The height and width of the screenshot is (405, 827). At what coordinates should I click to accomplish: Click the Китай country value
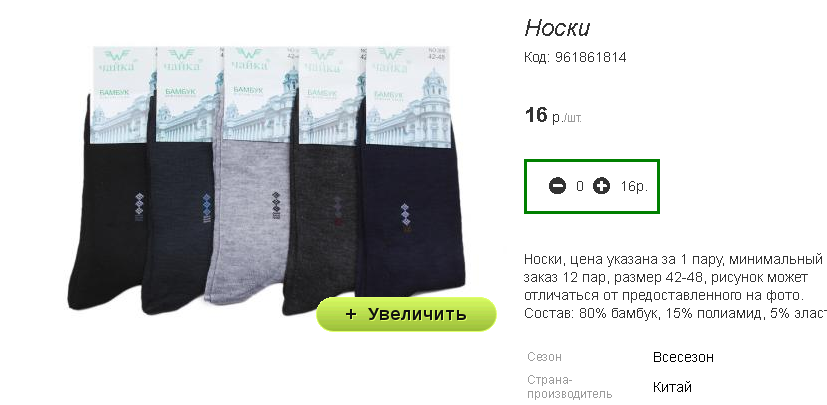coord(672,387)
